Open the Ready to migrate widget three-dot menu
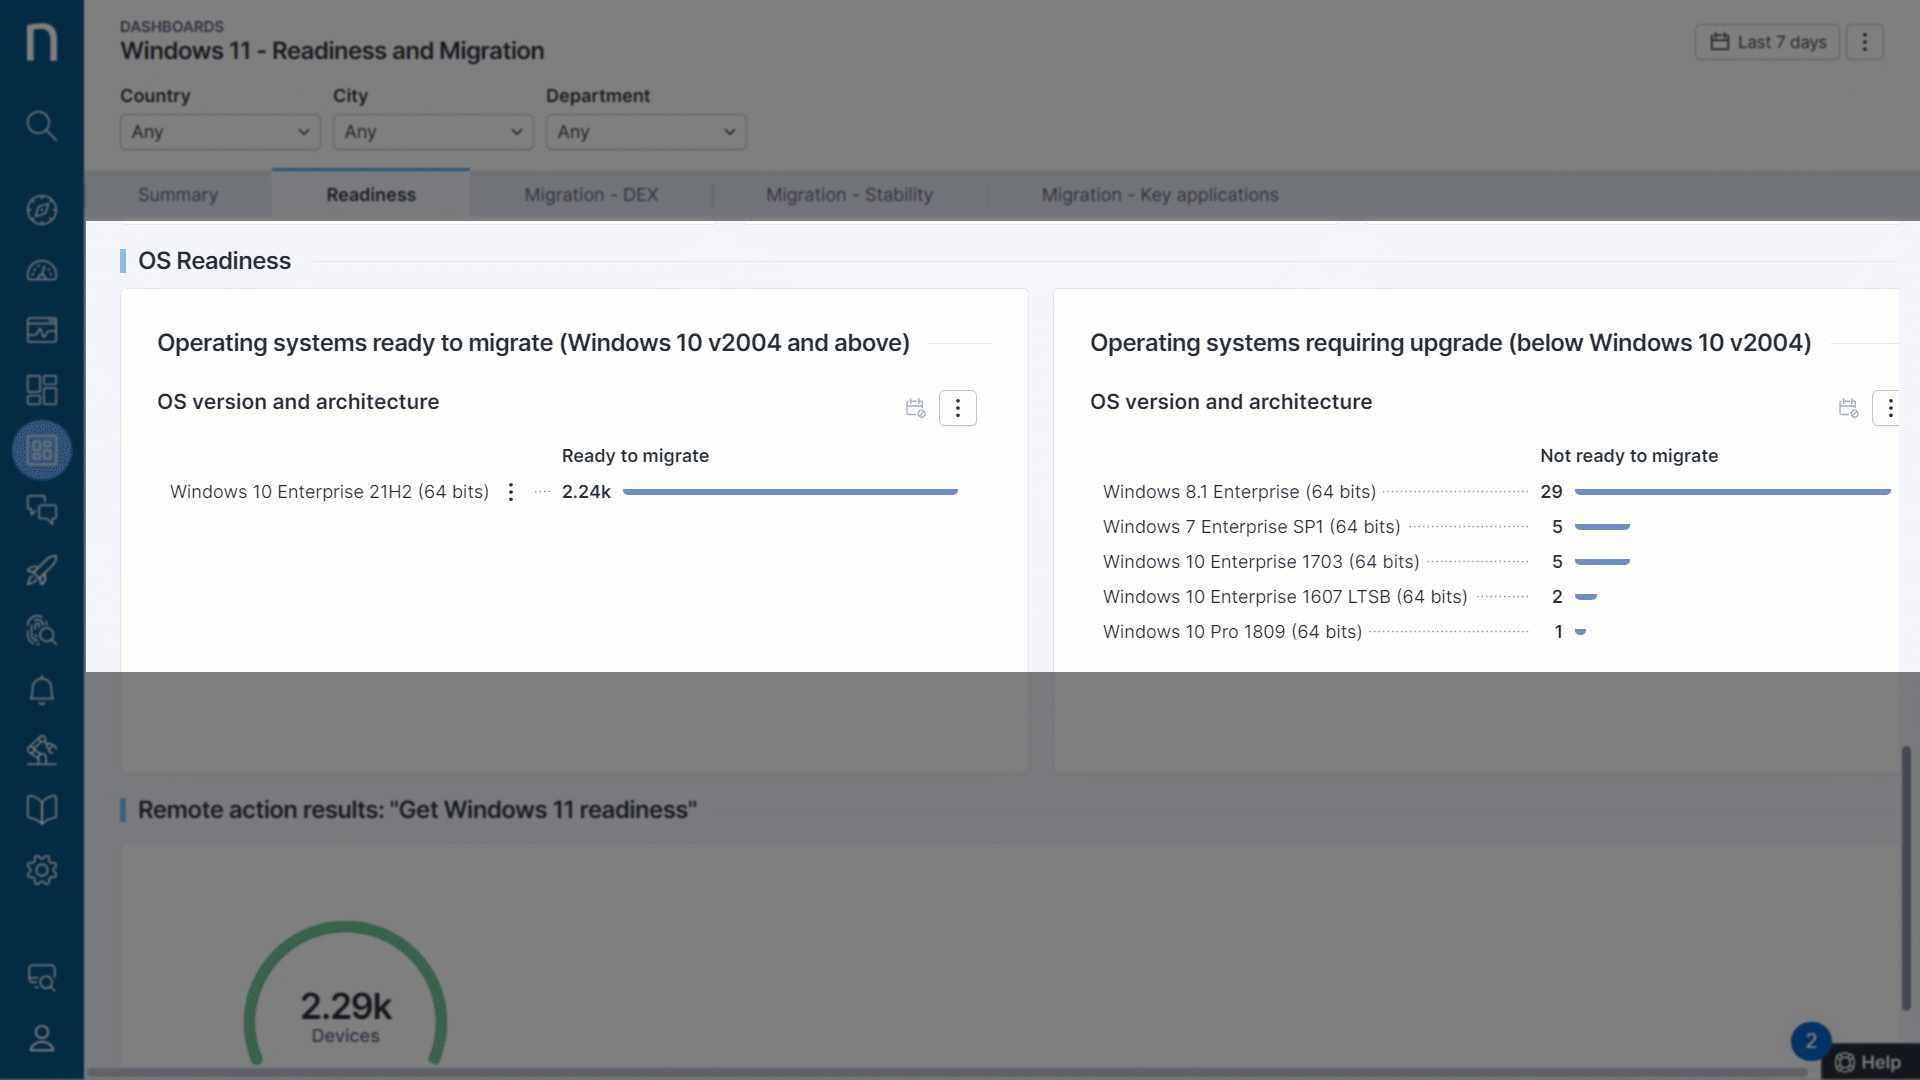Viewport: 1920px width, 1080px height. [x=957, y=408]
